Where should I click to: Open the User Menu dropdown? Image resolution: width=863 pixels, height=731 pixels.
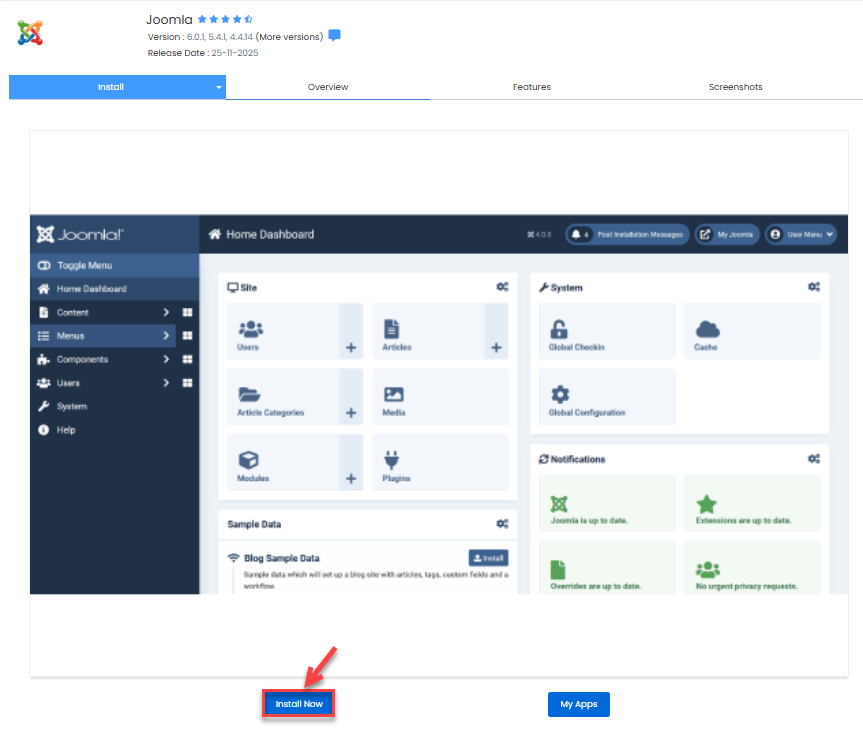click(801, 234)
